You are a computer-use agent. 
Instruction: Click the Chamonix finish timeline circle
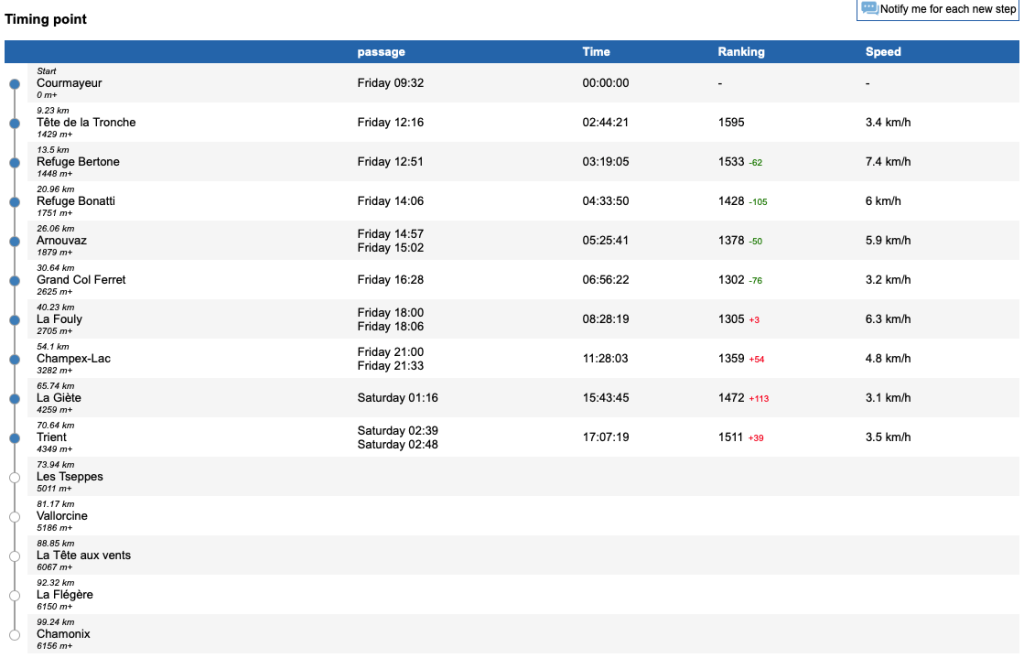point(14,635)
